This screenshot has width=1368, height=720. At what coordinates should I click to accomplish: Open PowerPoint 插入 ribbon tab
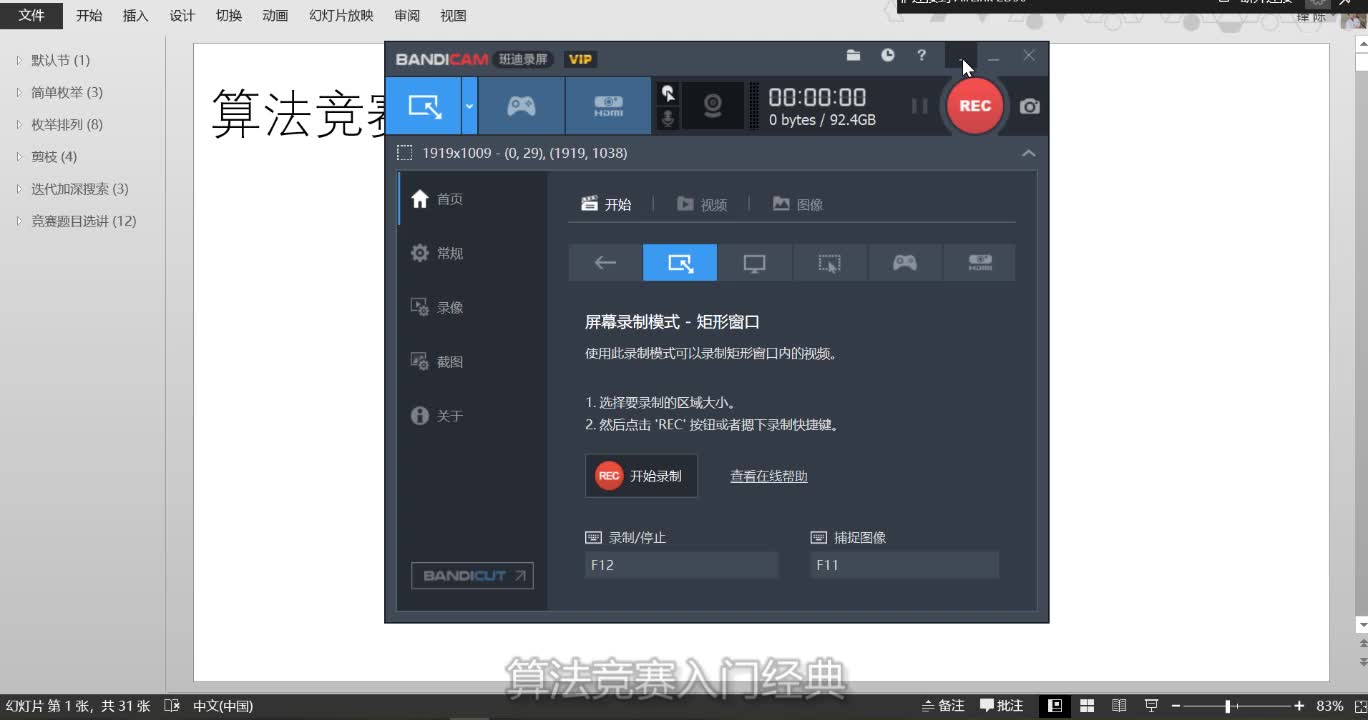pos(135,16)
